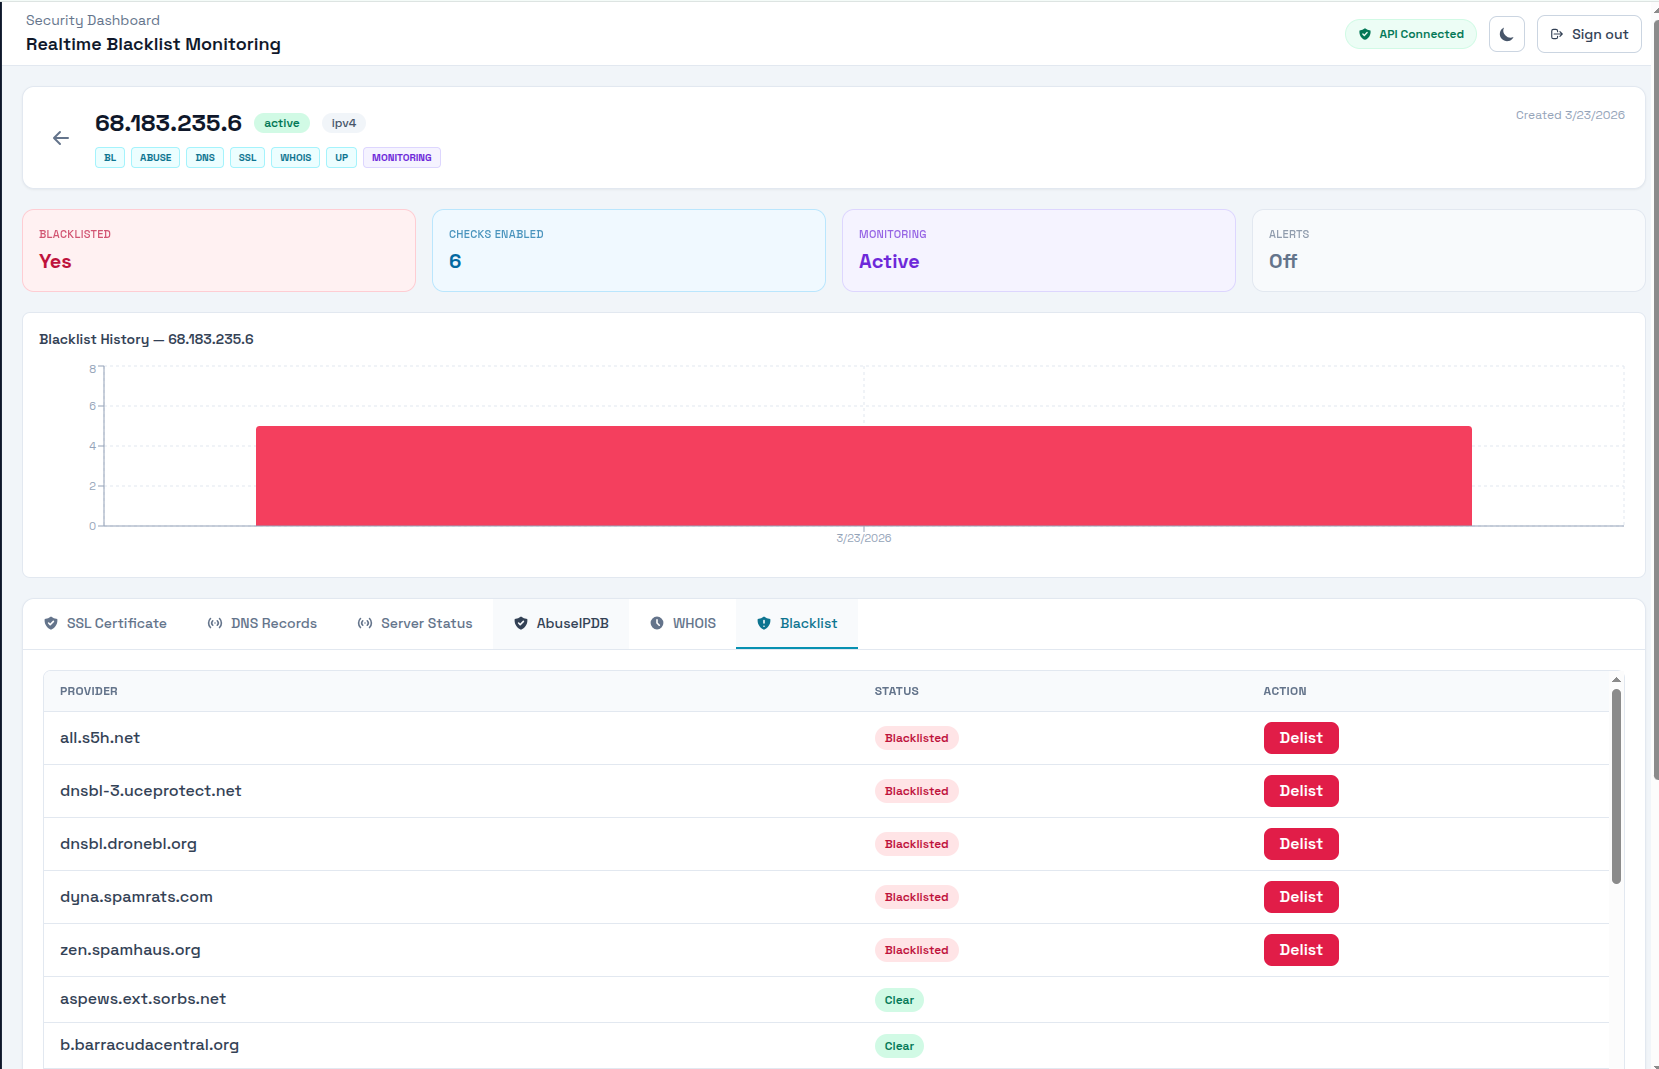
Task: Open the Server Status tab
Action: pos(415,623)
